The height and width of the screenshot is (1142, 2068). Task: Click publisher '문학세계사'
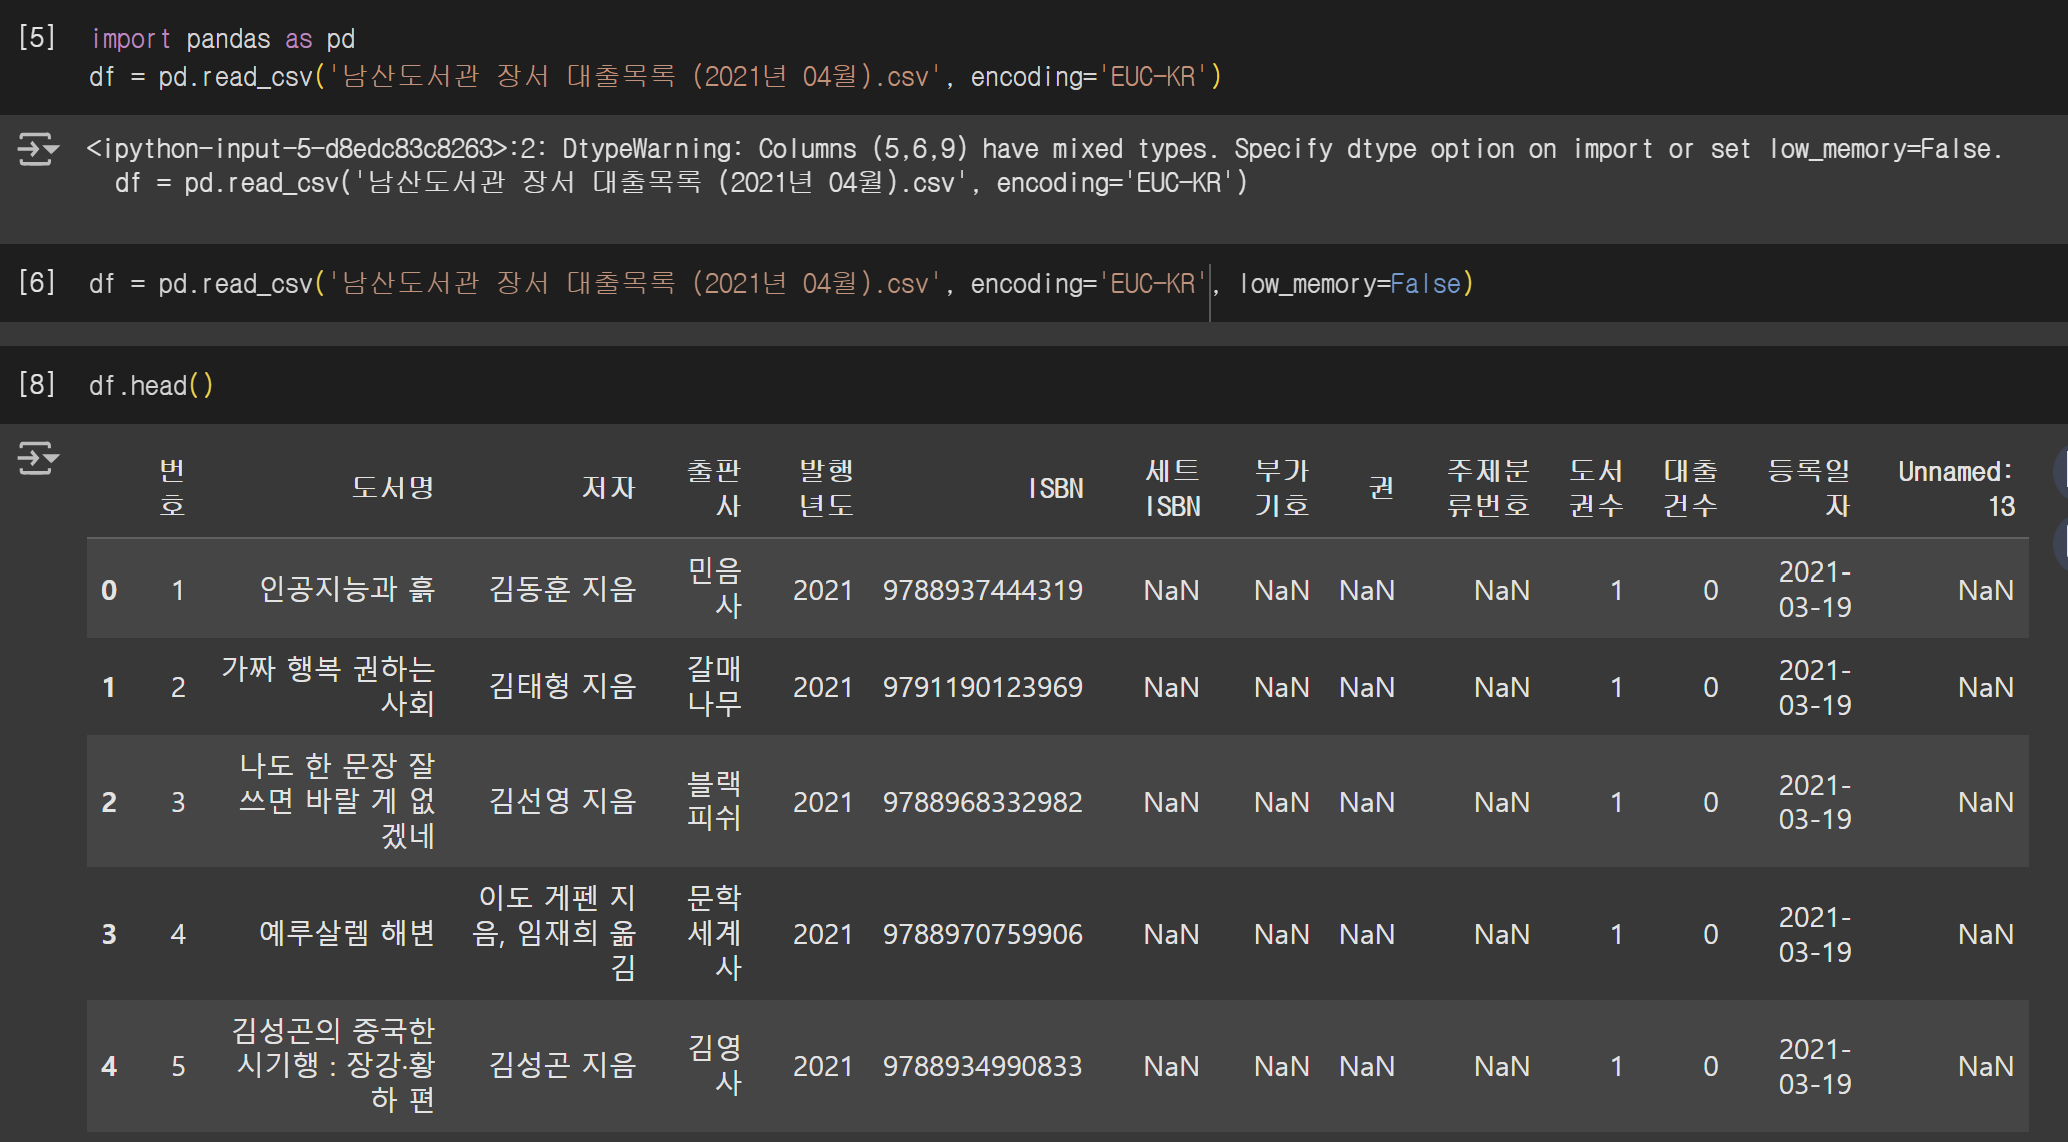click(714, 933)
